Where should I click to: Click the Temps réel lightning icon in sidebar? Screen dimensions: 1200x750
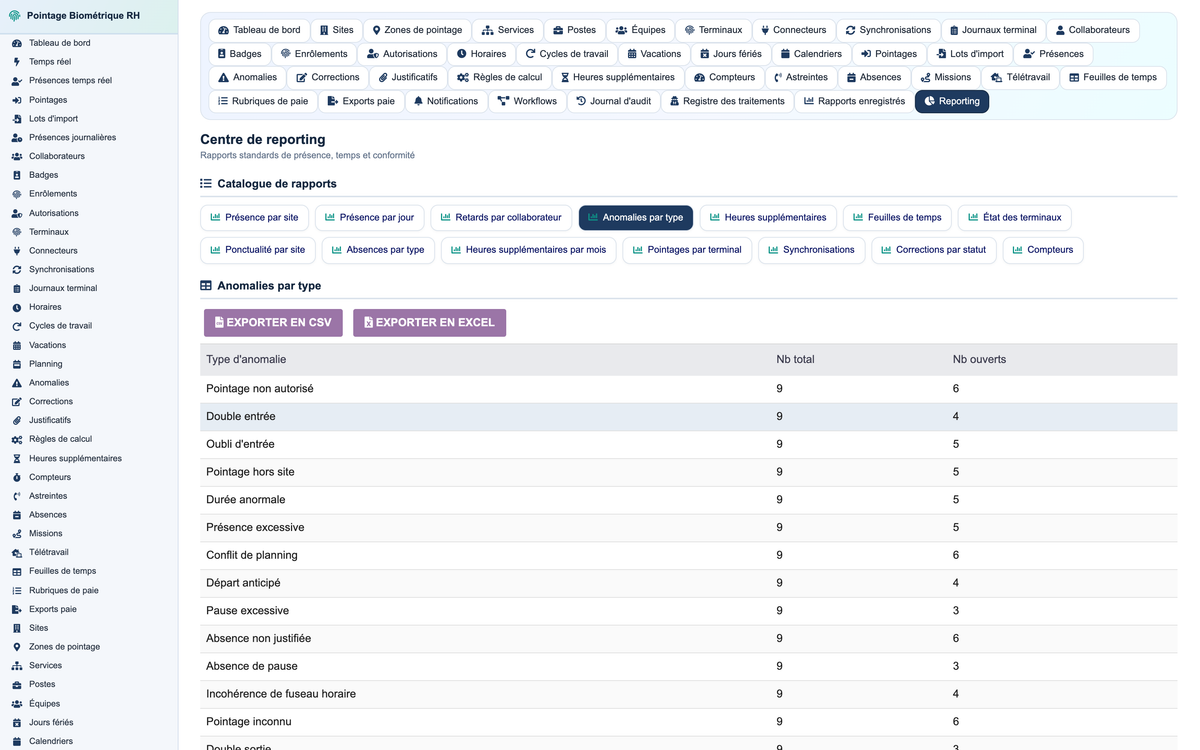point(17,62)
